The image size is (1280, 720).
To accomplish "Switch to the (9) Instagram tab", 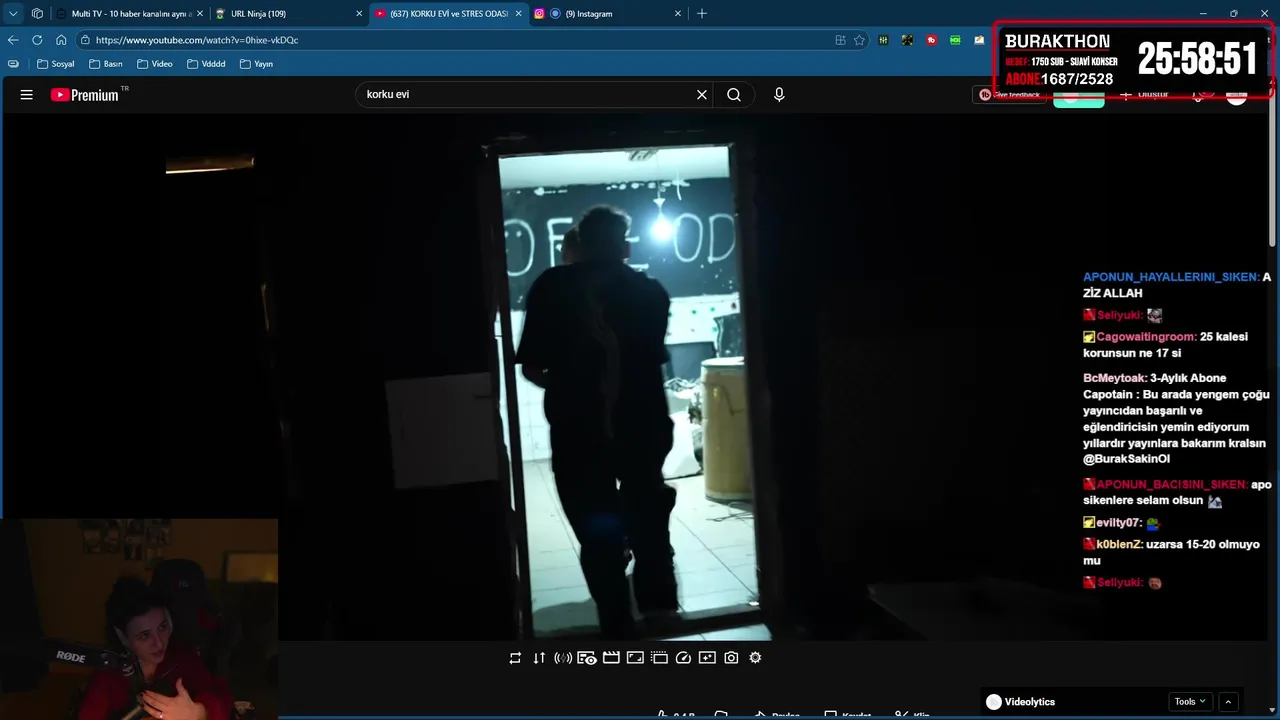I will coord(605,14).
